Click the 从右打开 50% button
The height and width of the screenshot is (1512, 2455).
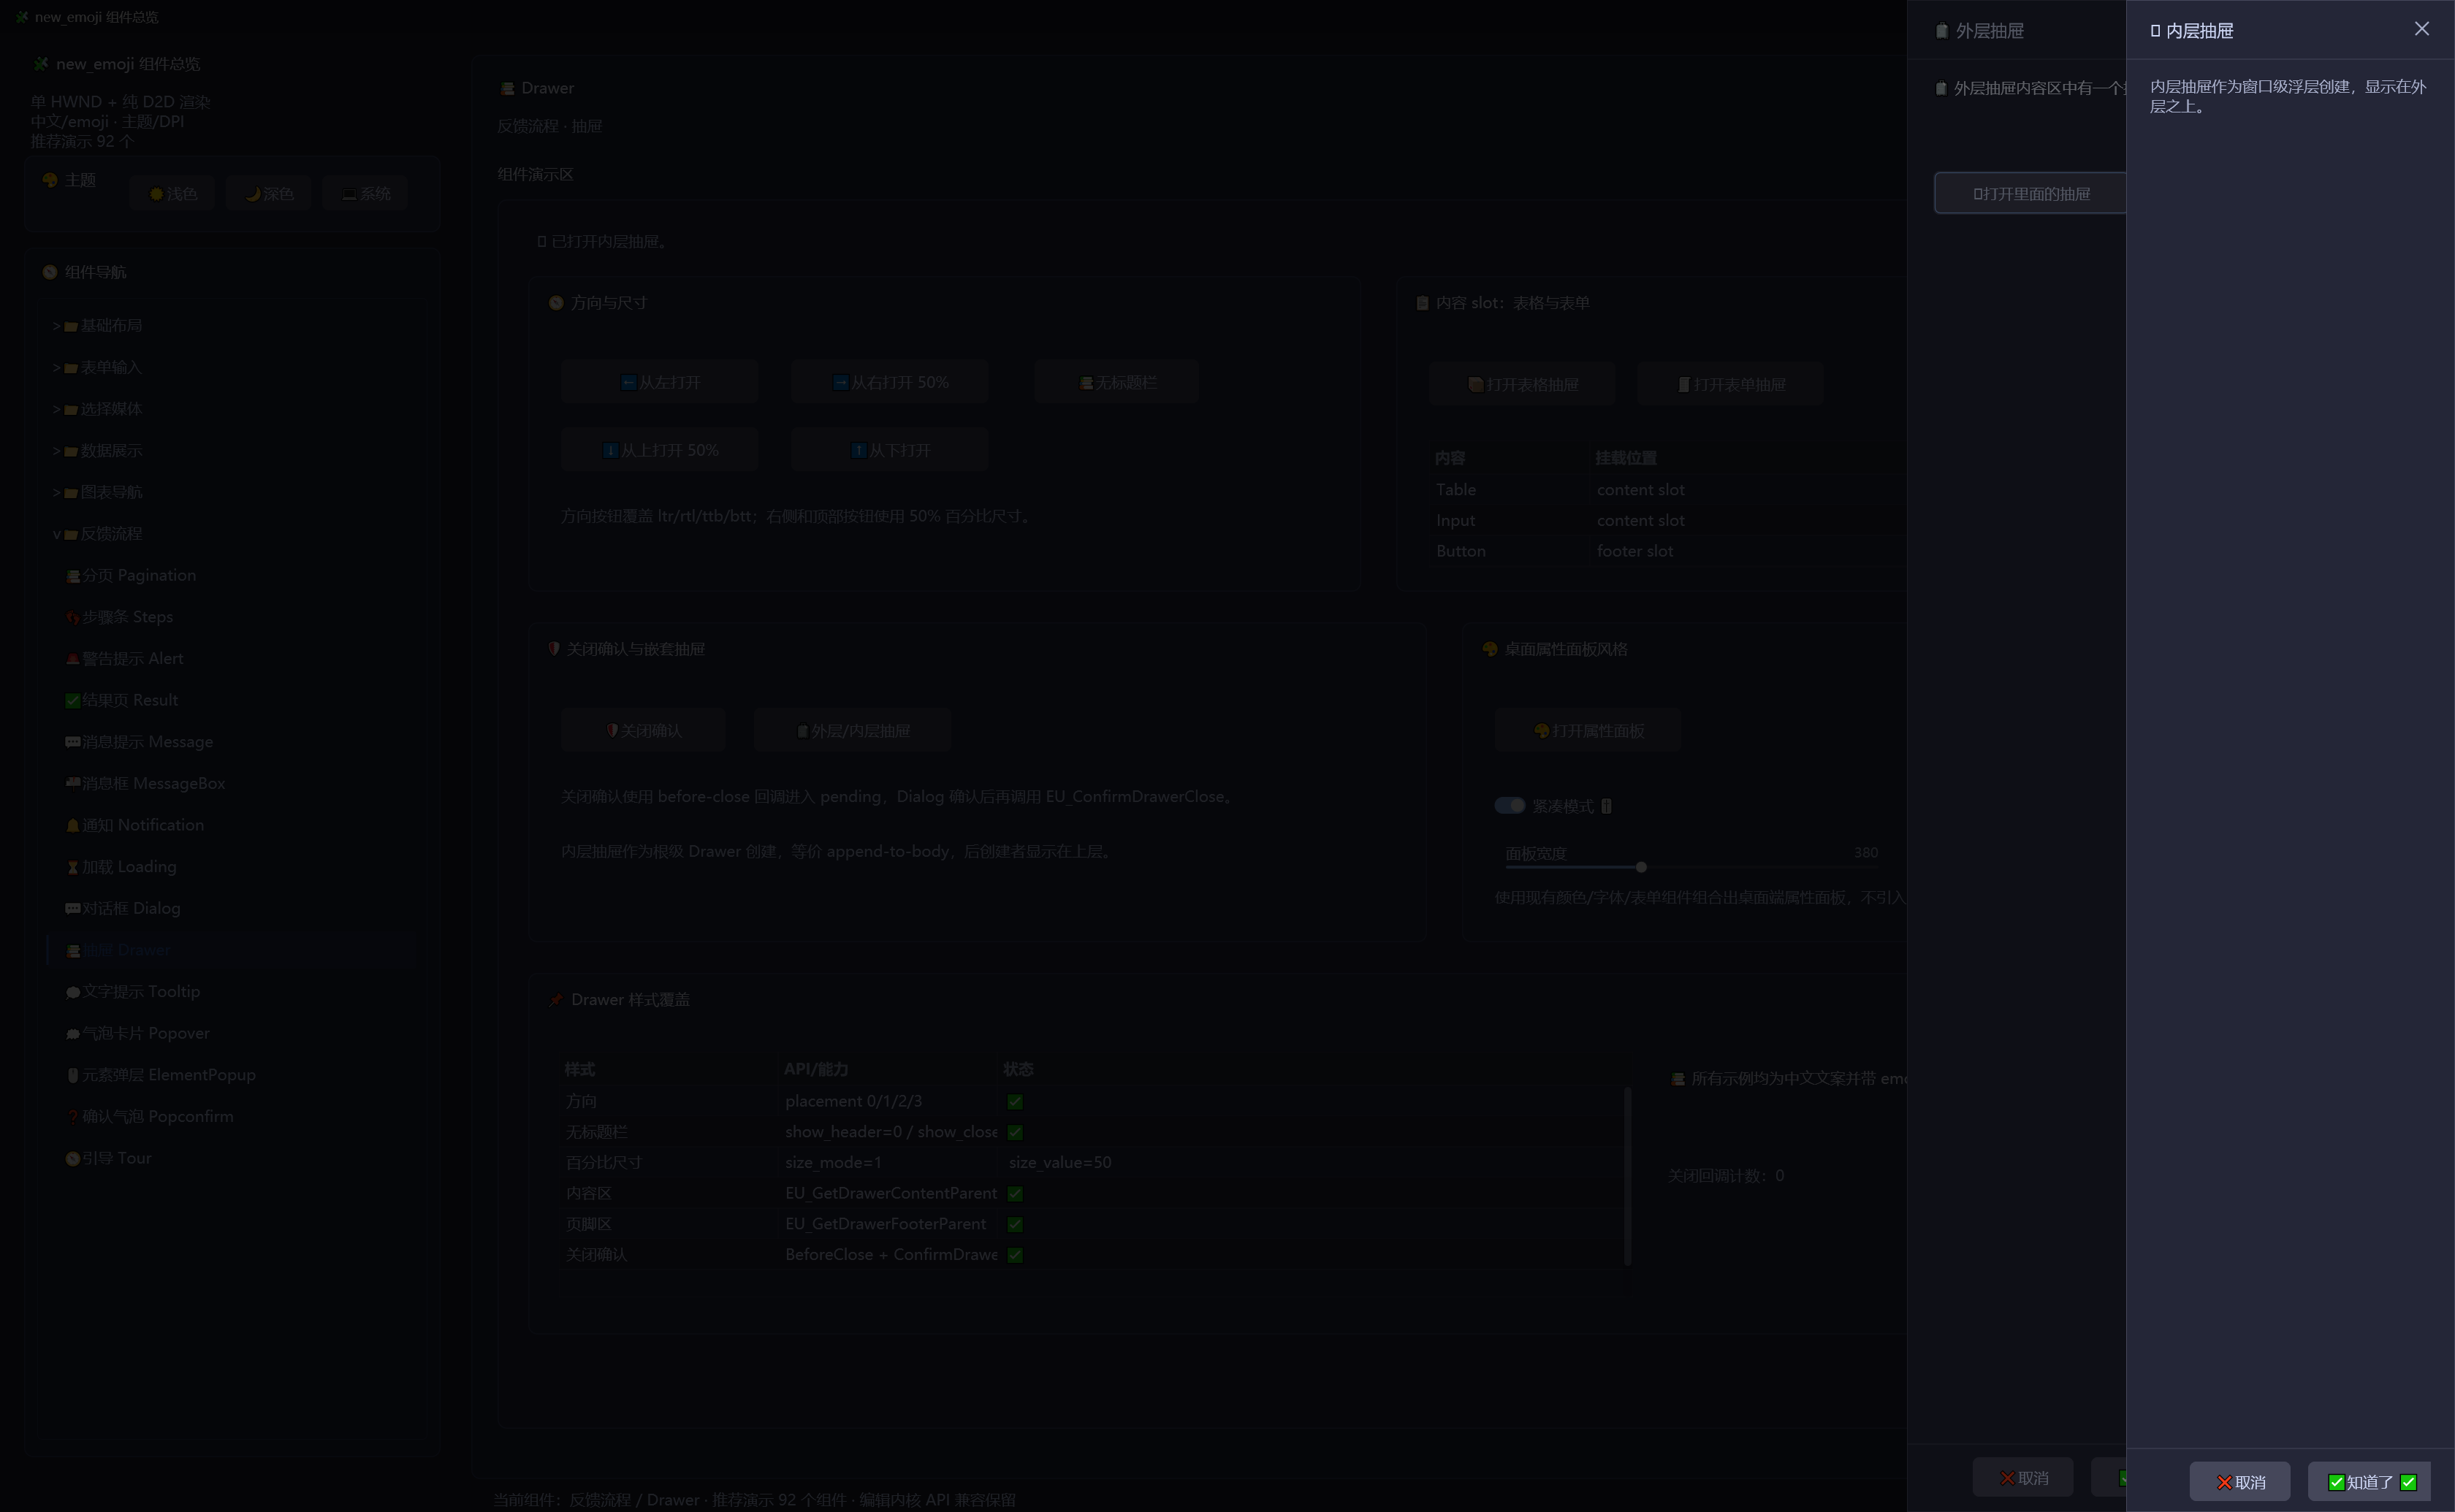pyautogui.click(x=889, y=382)
